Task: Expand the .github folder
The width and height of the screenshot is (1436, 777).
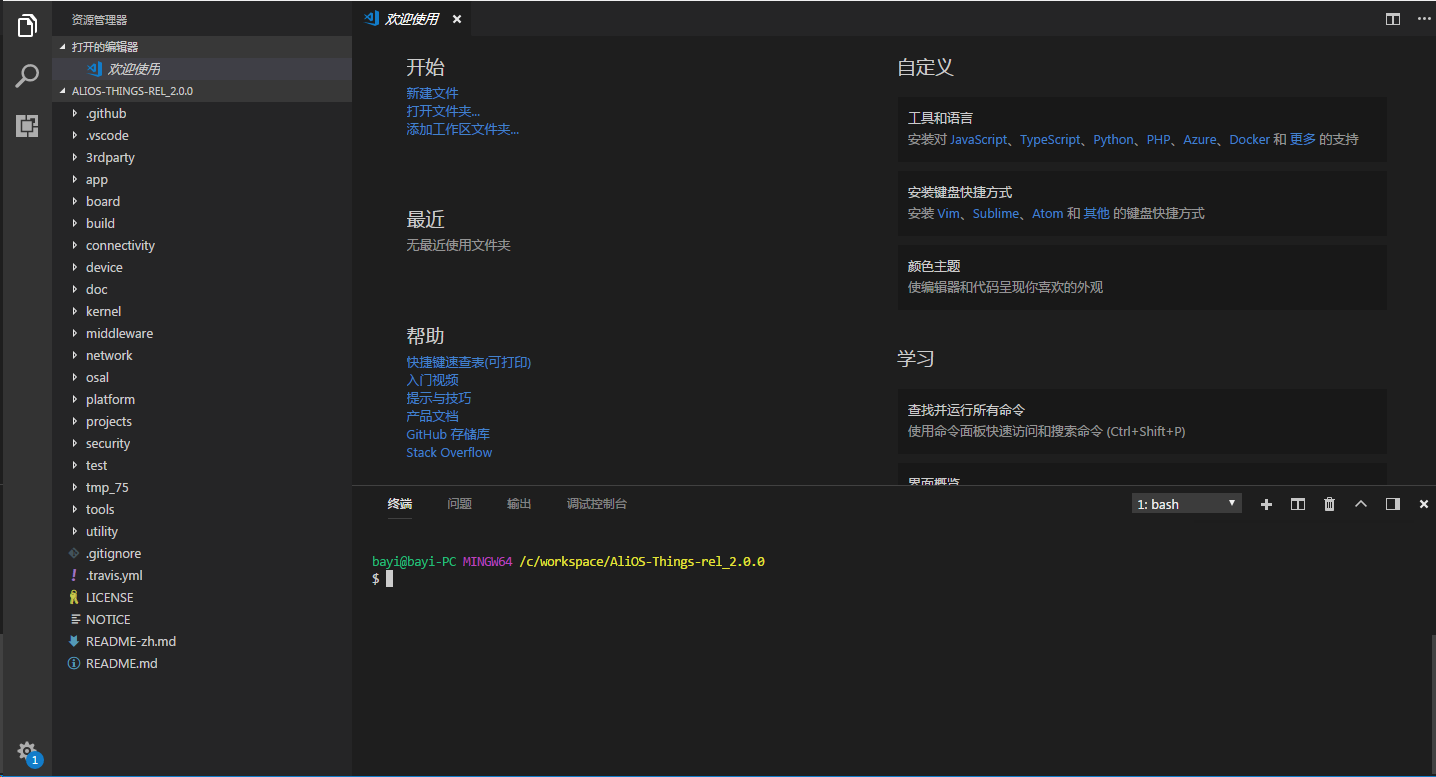Action: point(202,113)
